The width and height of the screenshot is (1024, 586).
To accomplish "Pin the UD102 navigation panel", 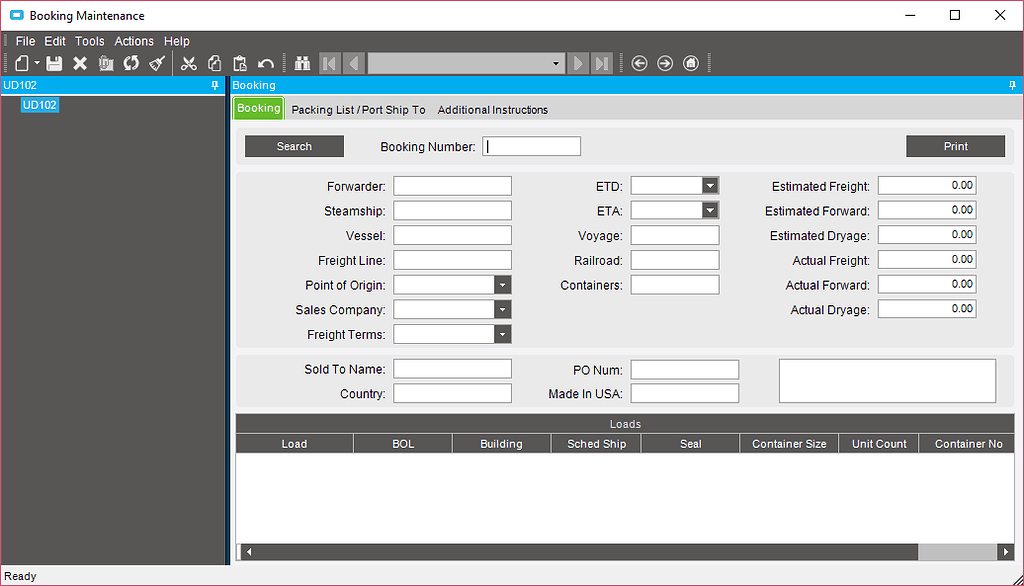I will (x=213, y=85).
